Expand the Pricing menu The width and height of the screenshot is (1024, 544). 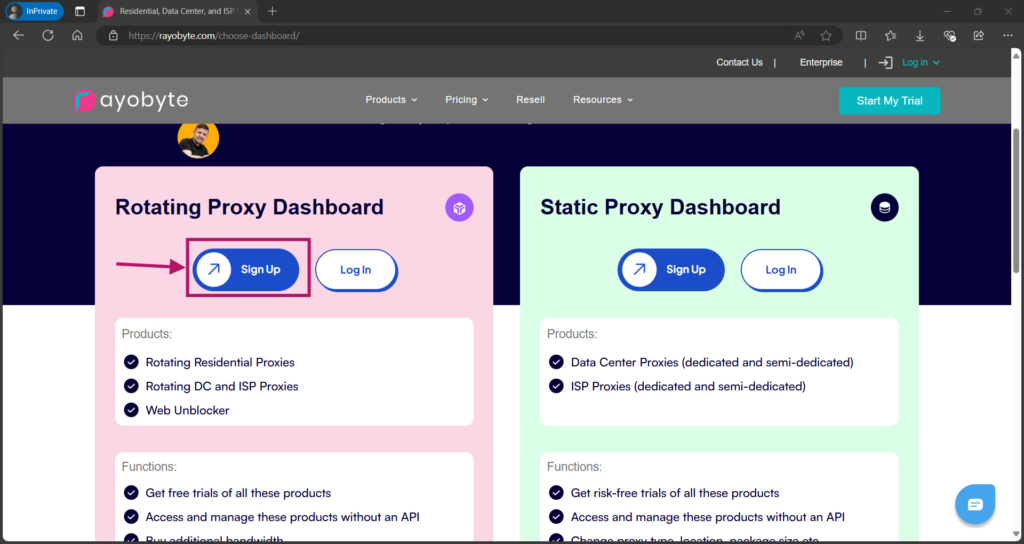pyautogui.click(x=466, y=100)
